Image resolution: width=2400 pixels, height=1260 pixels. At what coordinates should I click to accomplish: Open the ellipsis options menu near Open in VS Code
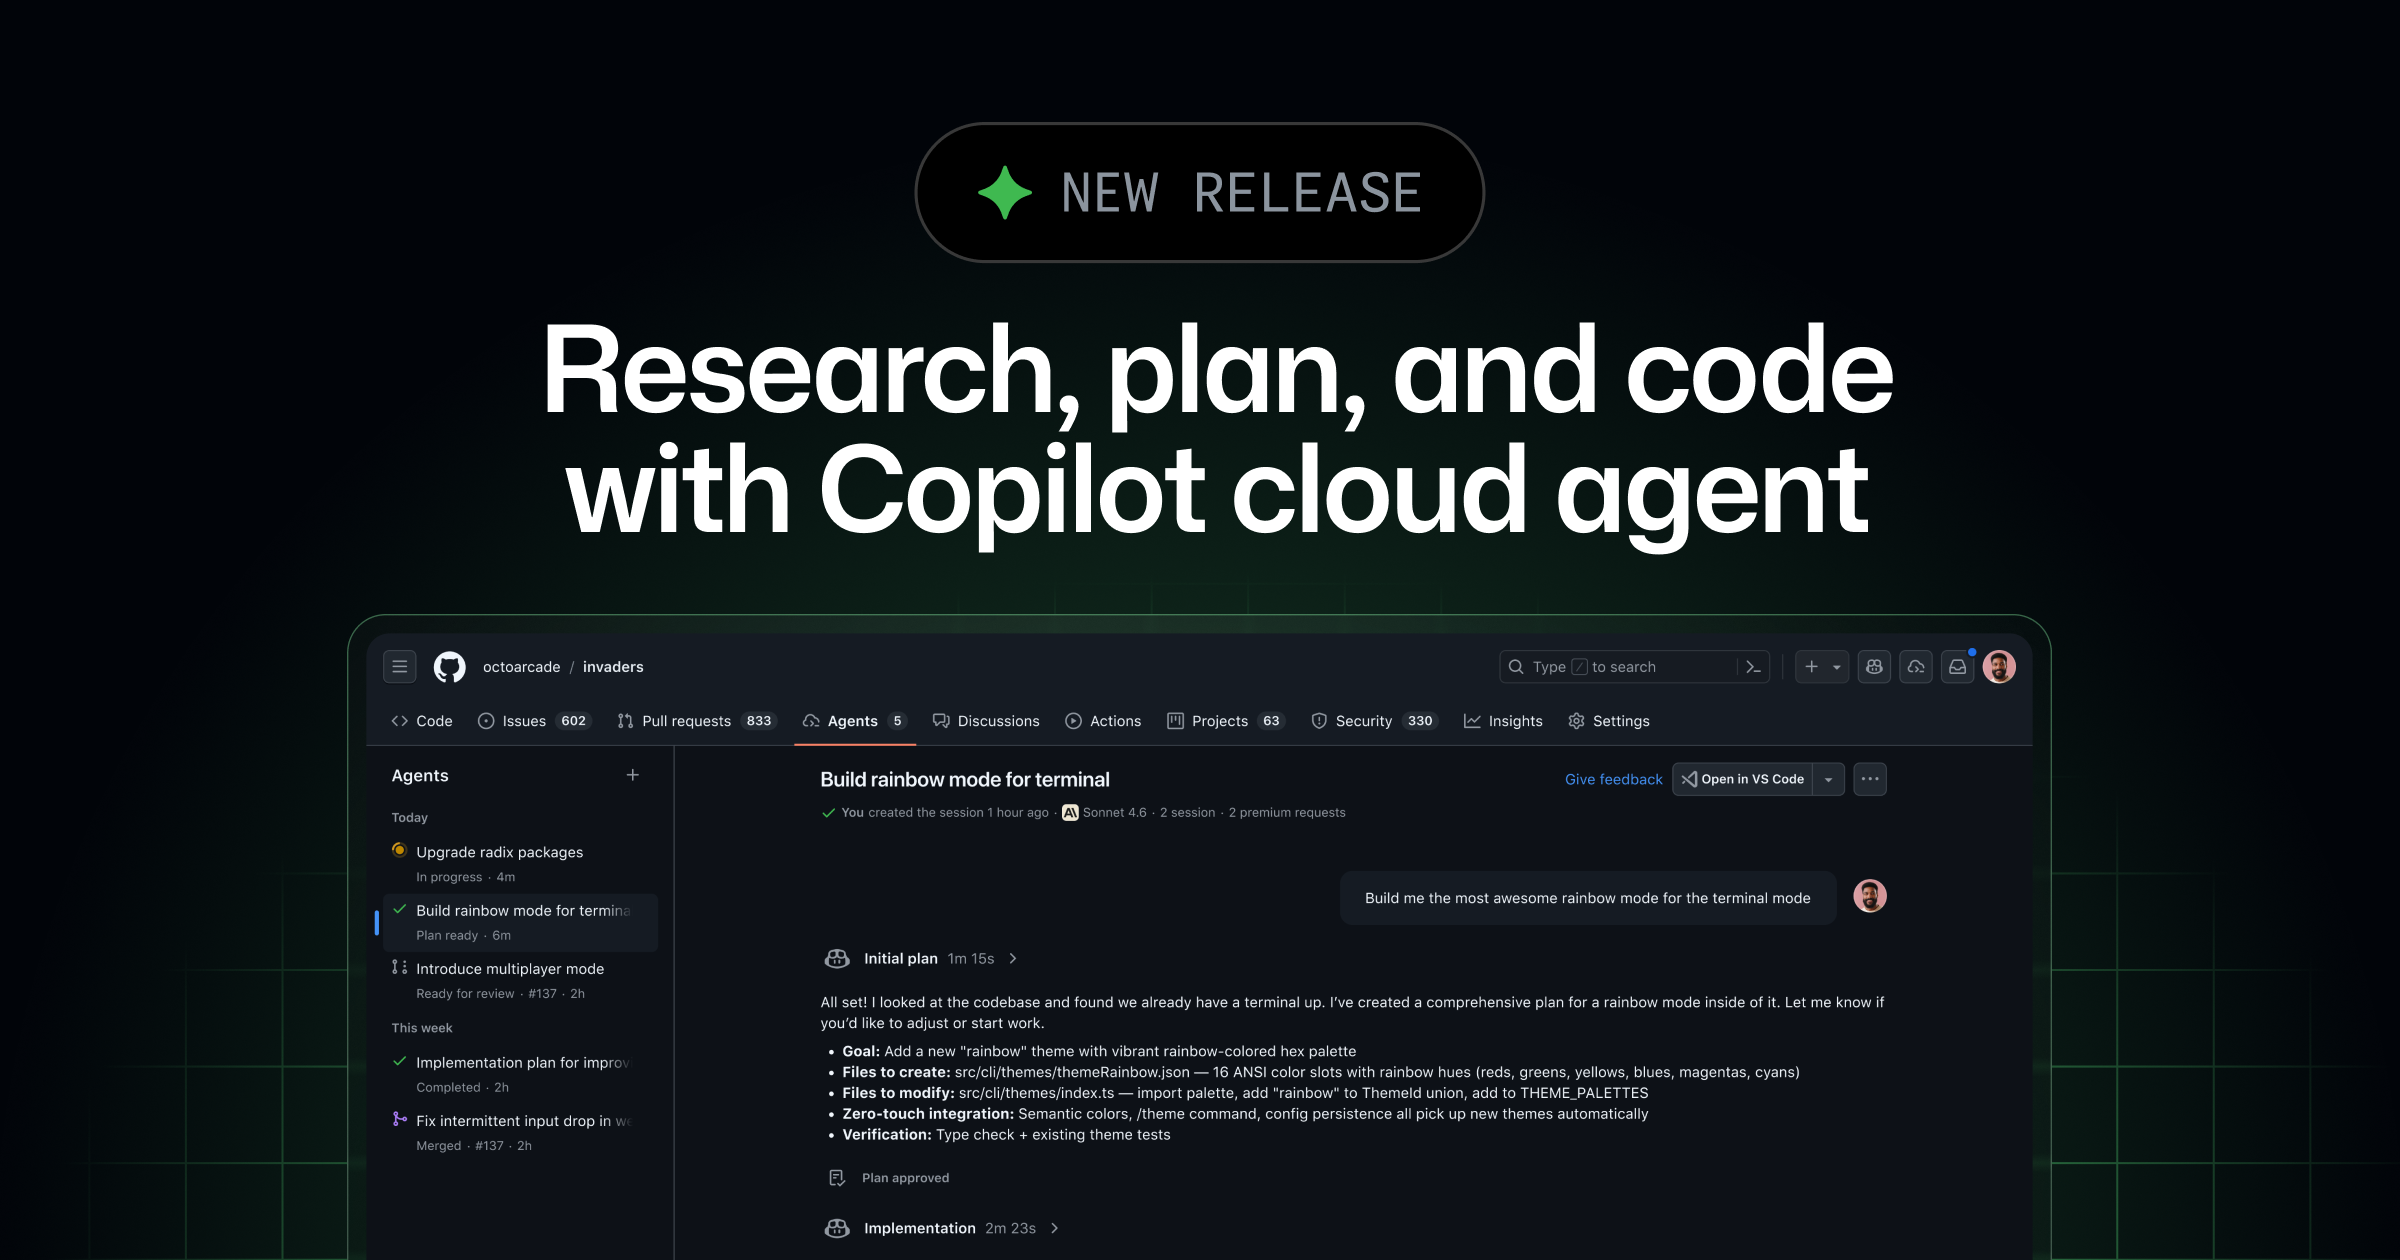coord(1869,779)
